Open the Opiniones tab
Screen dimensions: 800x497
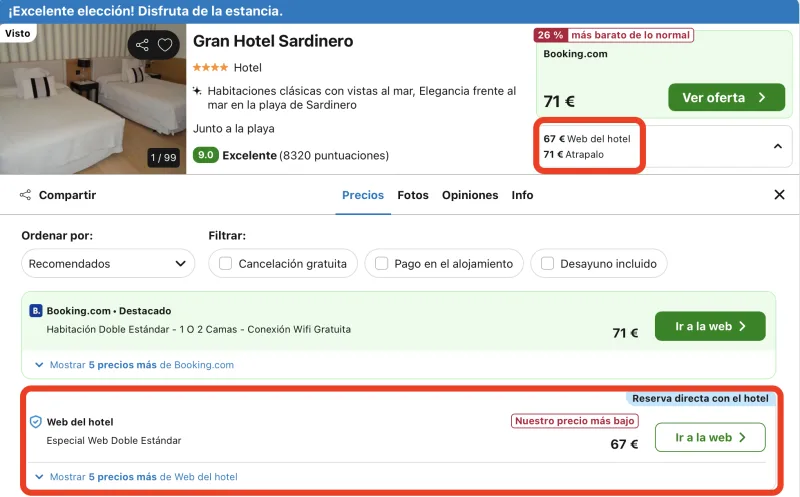coord(470,195)
